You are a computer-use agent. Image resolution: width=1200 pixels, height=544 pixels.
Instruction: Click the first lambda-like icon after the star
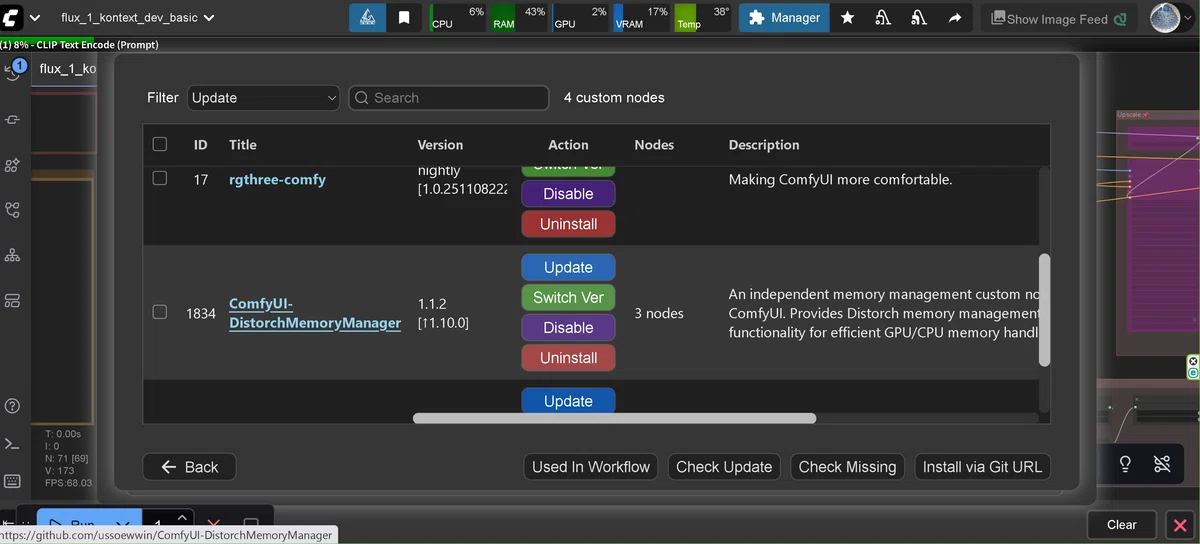883,18
